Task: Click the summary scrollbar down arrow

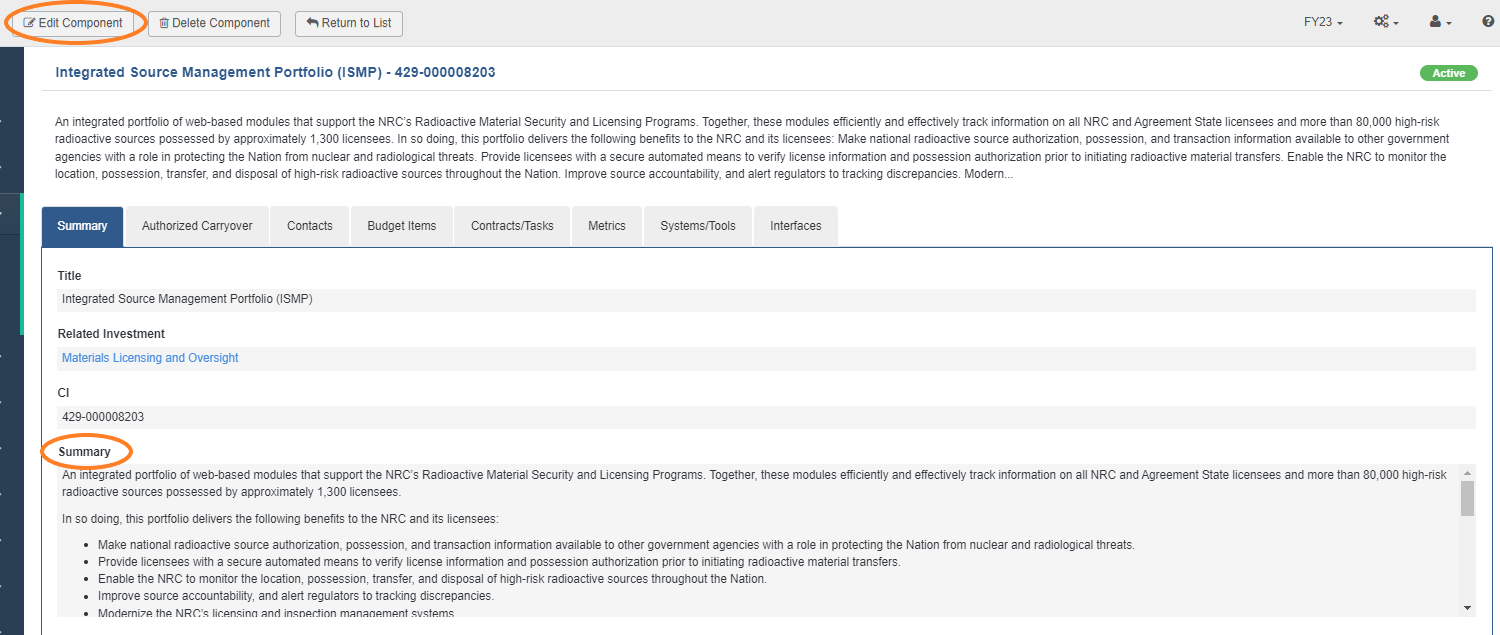Action: (x=1467, y=607)
